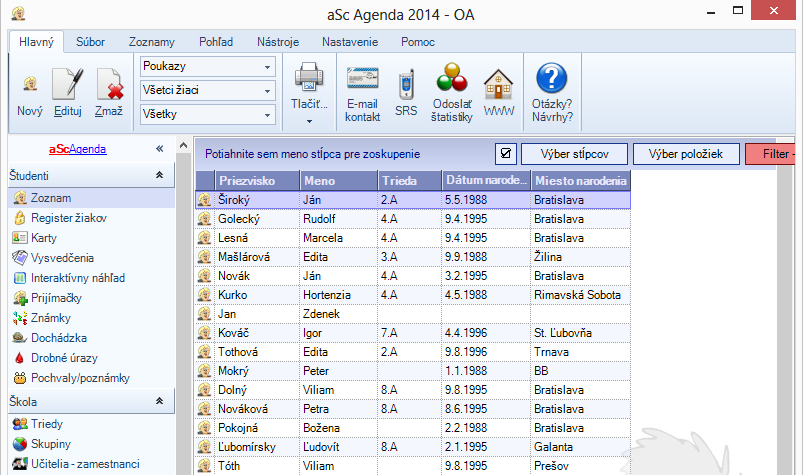Collapse the Študenti section
This screenshot has width=803, height=475.
159,175
